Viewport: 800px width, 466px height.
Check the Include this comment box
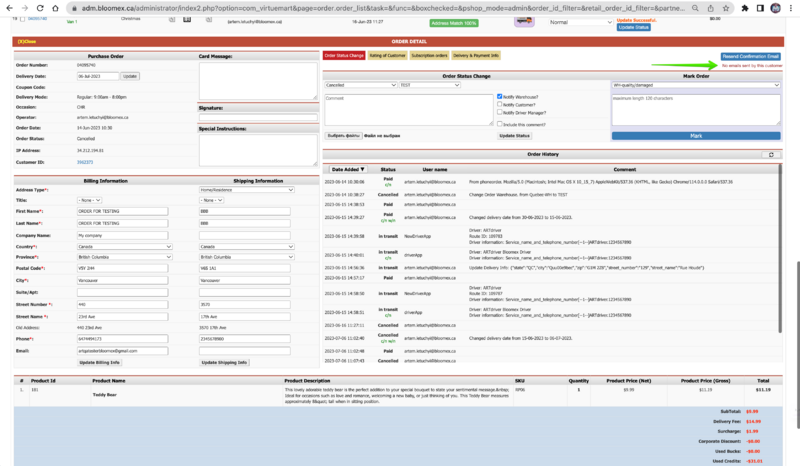pos(499,124)
